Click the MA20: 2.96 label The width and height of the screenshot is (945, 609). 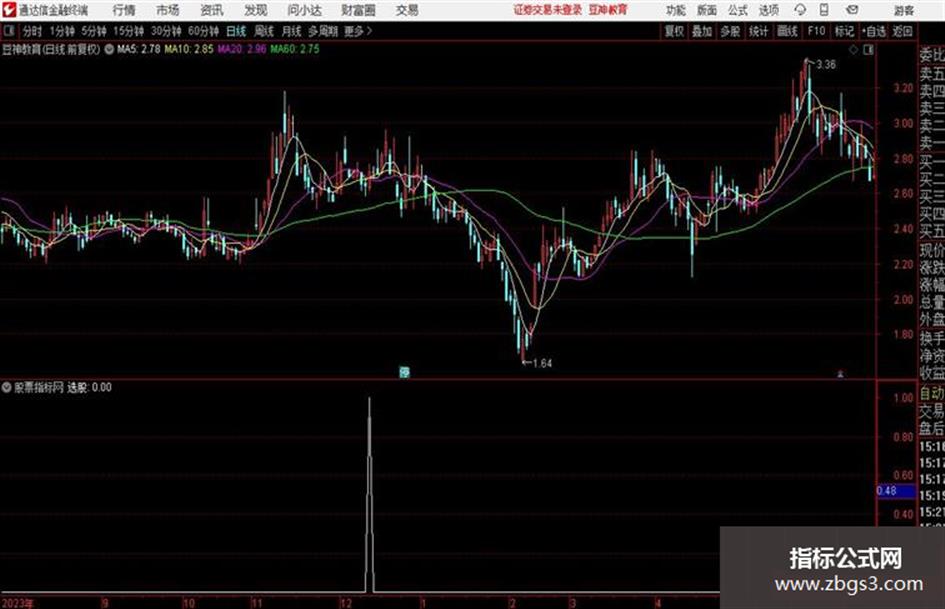[x=242, y=49]
